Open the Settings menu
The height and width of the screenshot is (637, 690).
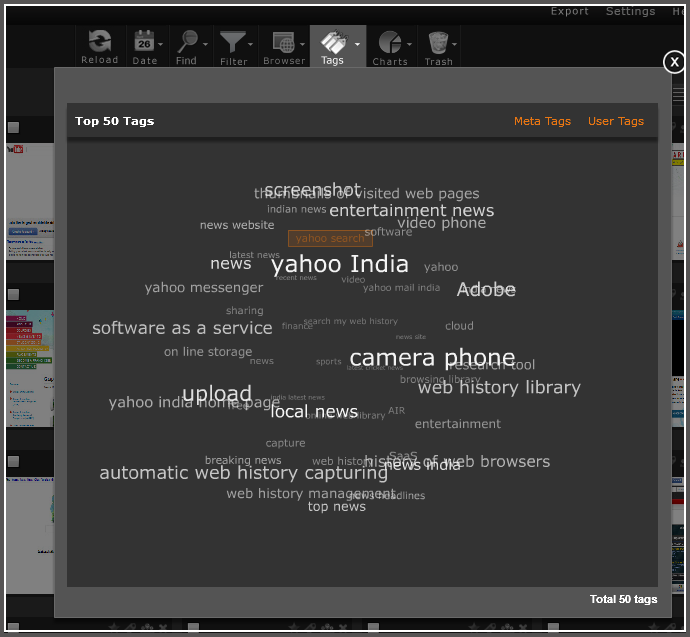[630, 11]
